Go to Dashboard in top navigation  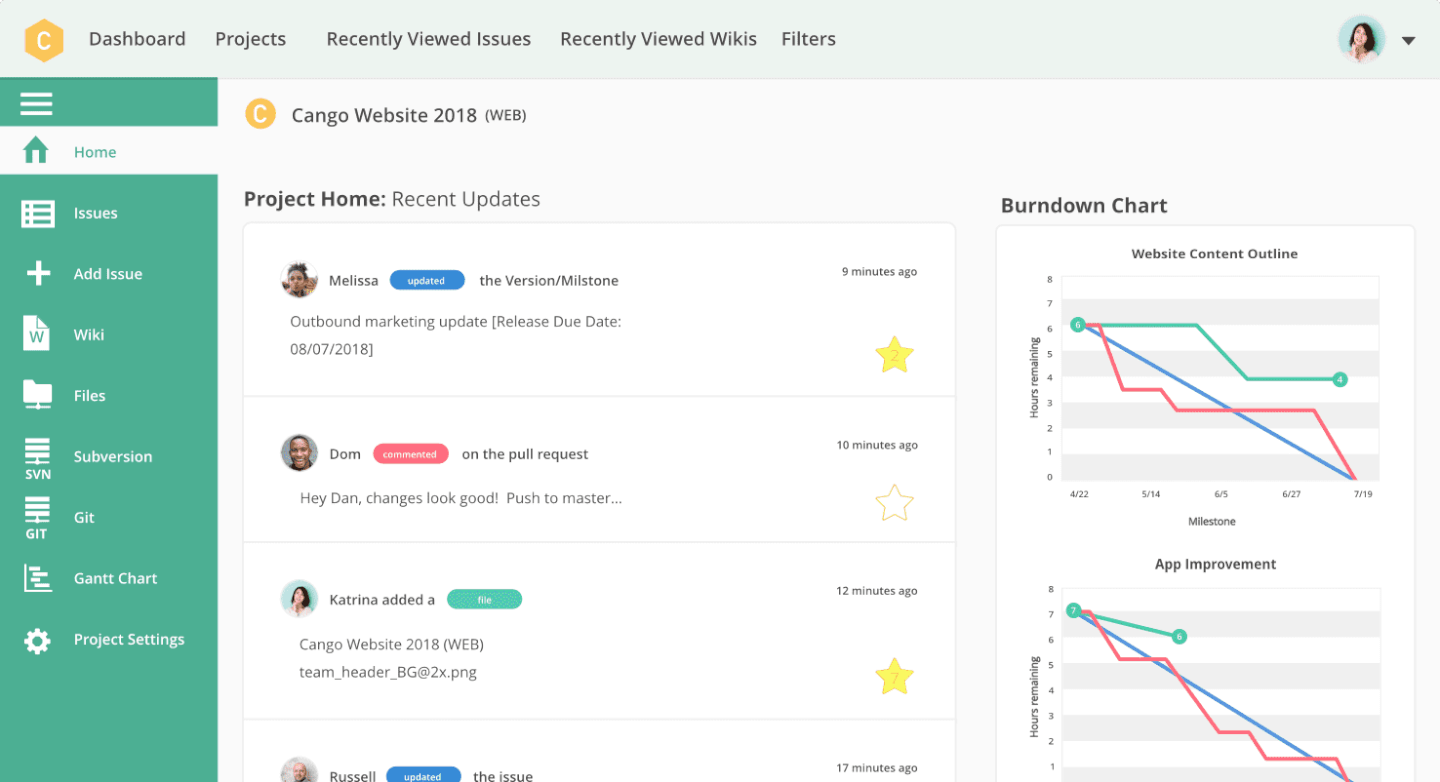pos(137,39)
